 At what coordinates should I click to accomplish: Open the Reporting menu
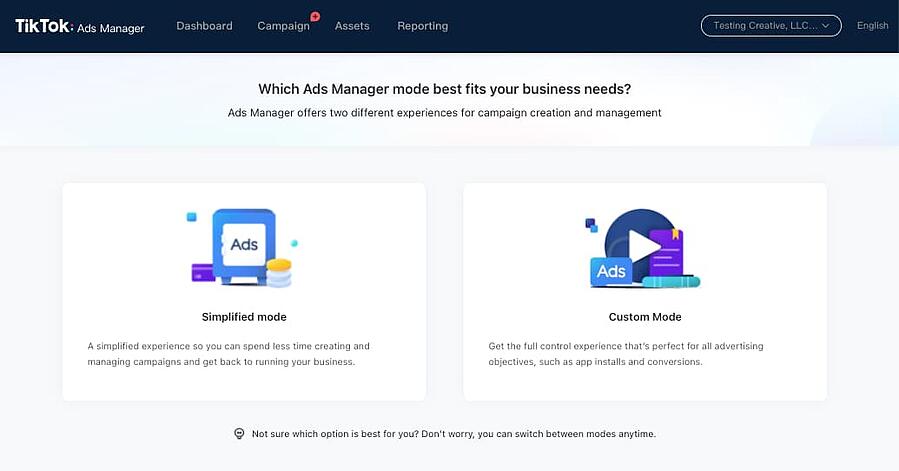423,26
